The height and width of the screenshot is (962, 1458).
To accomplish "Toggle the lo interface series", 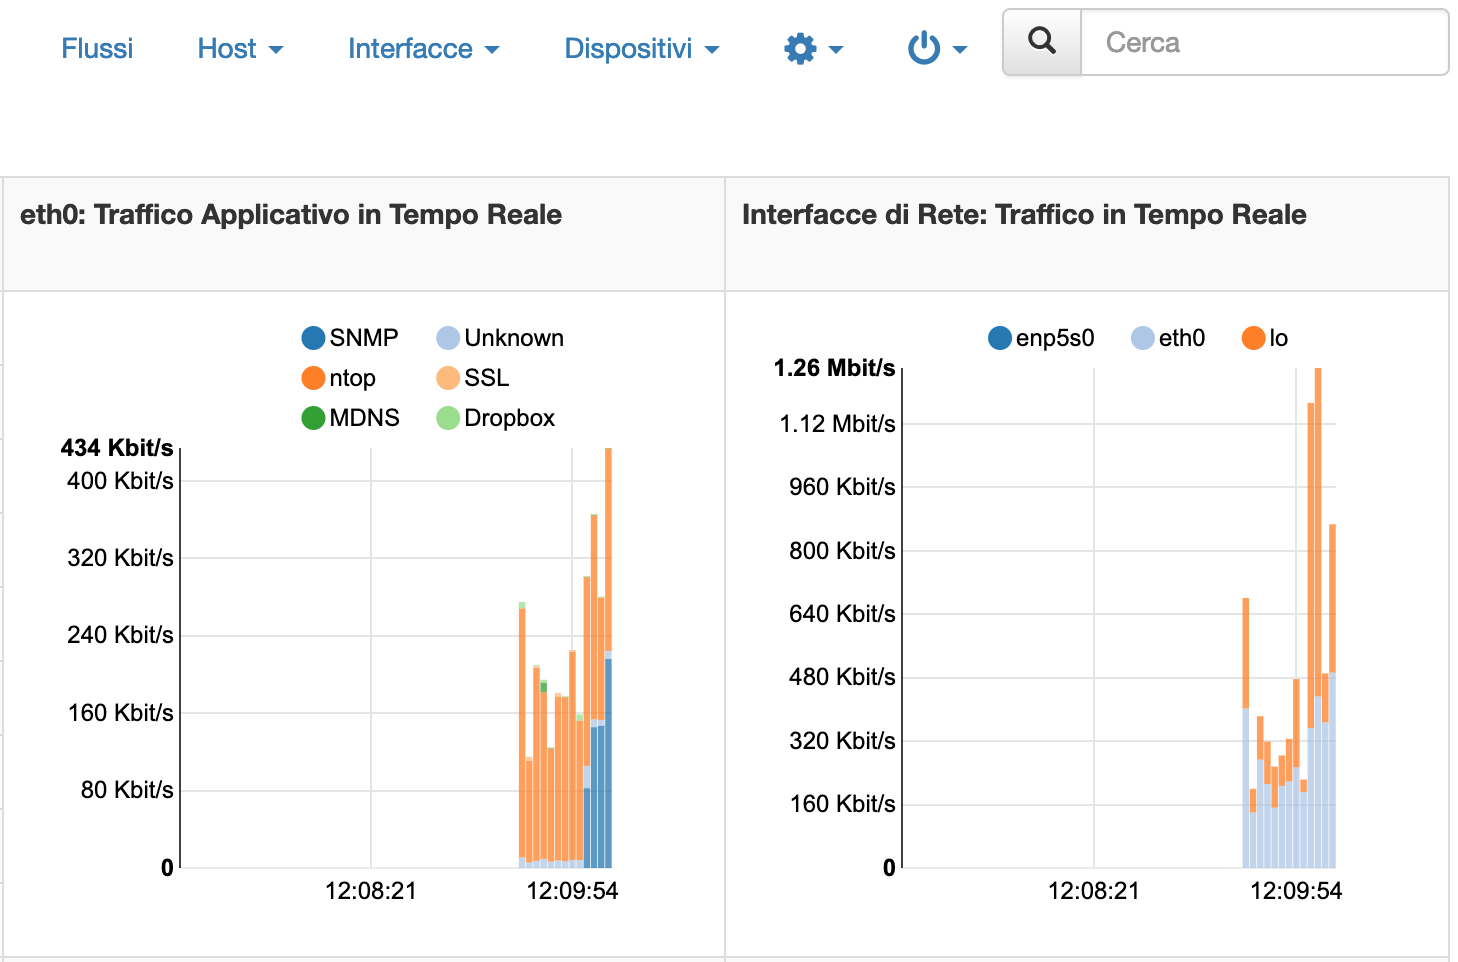I will pos(1265,338).
